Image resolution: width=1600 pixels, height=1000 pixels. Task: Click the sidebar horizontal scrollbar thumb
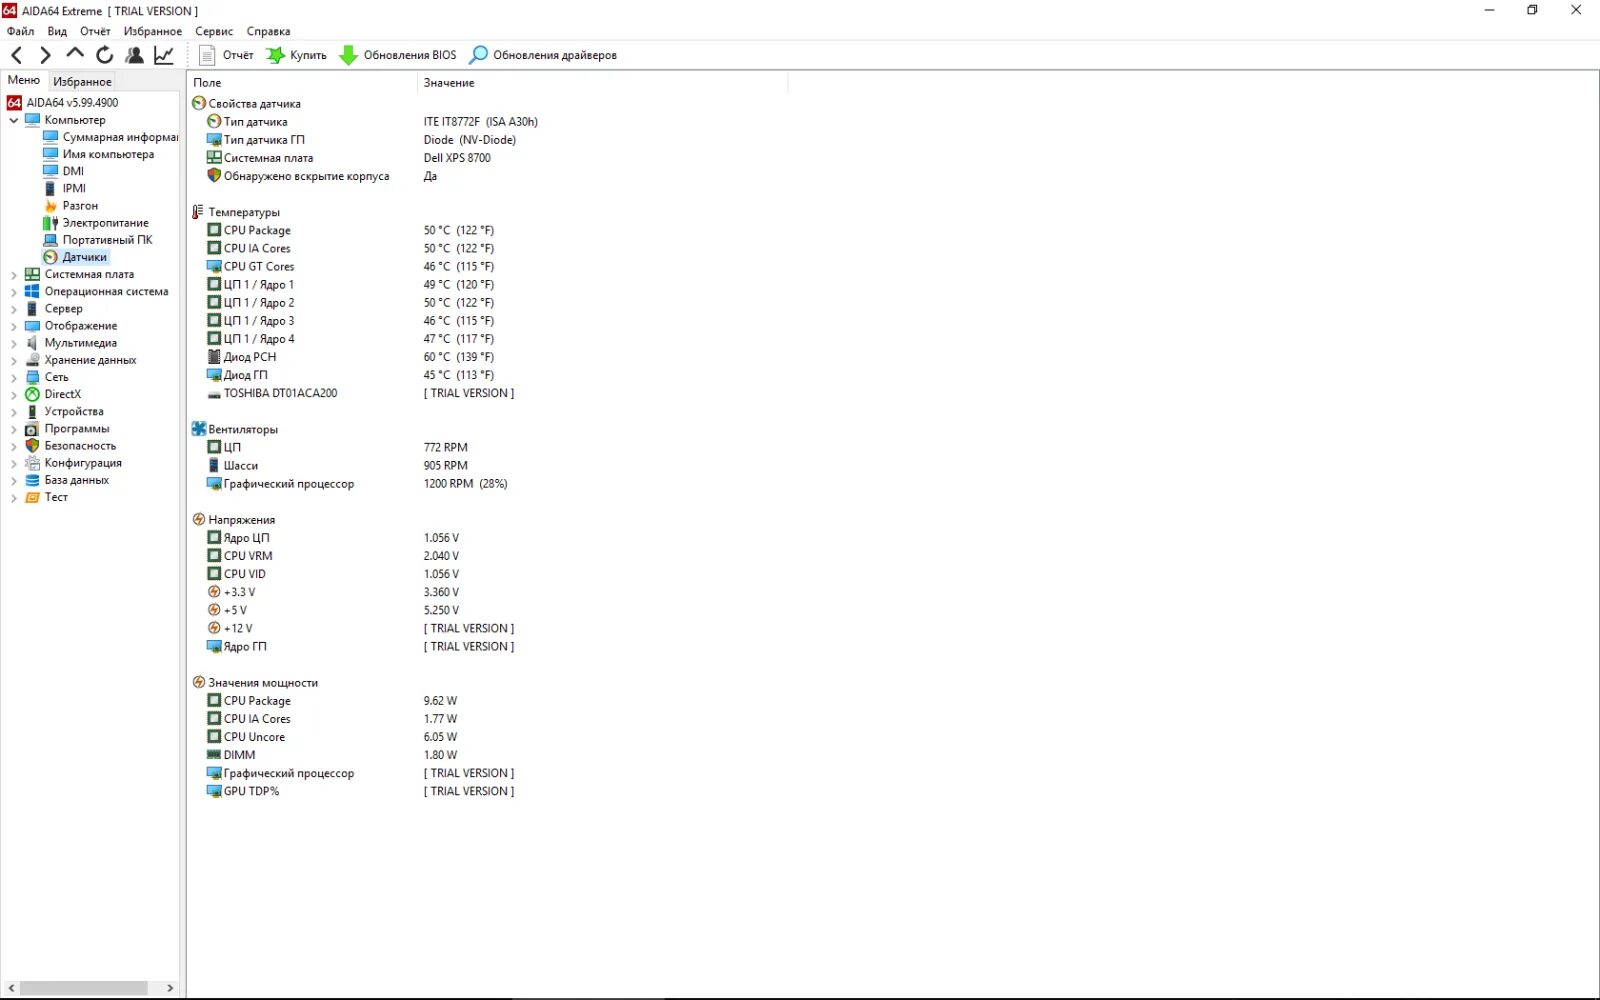point(84,988)
